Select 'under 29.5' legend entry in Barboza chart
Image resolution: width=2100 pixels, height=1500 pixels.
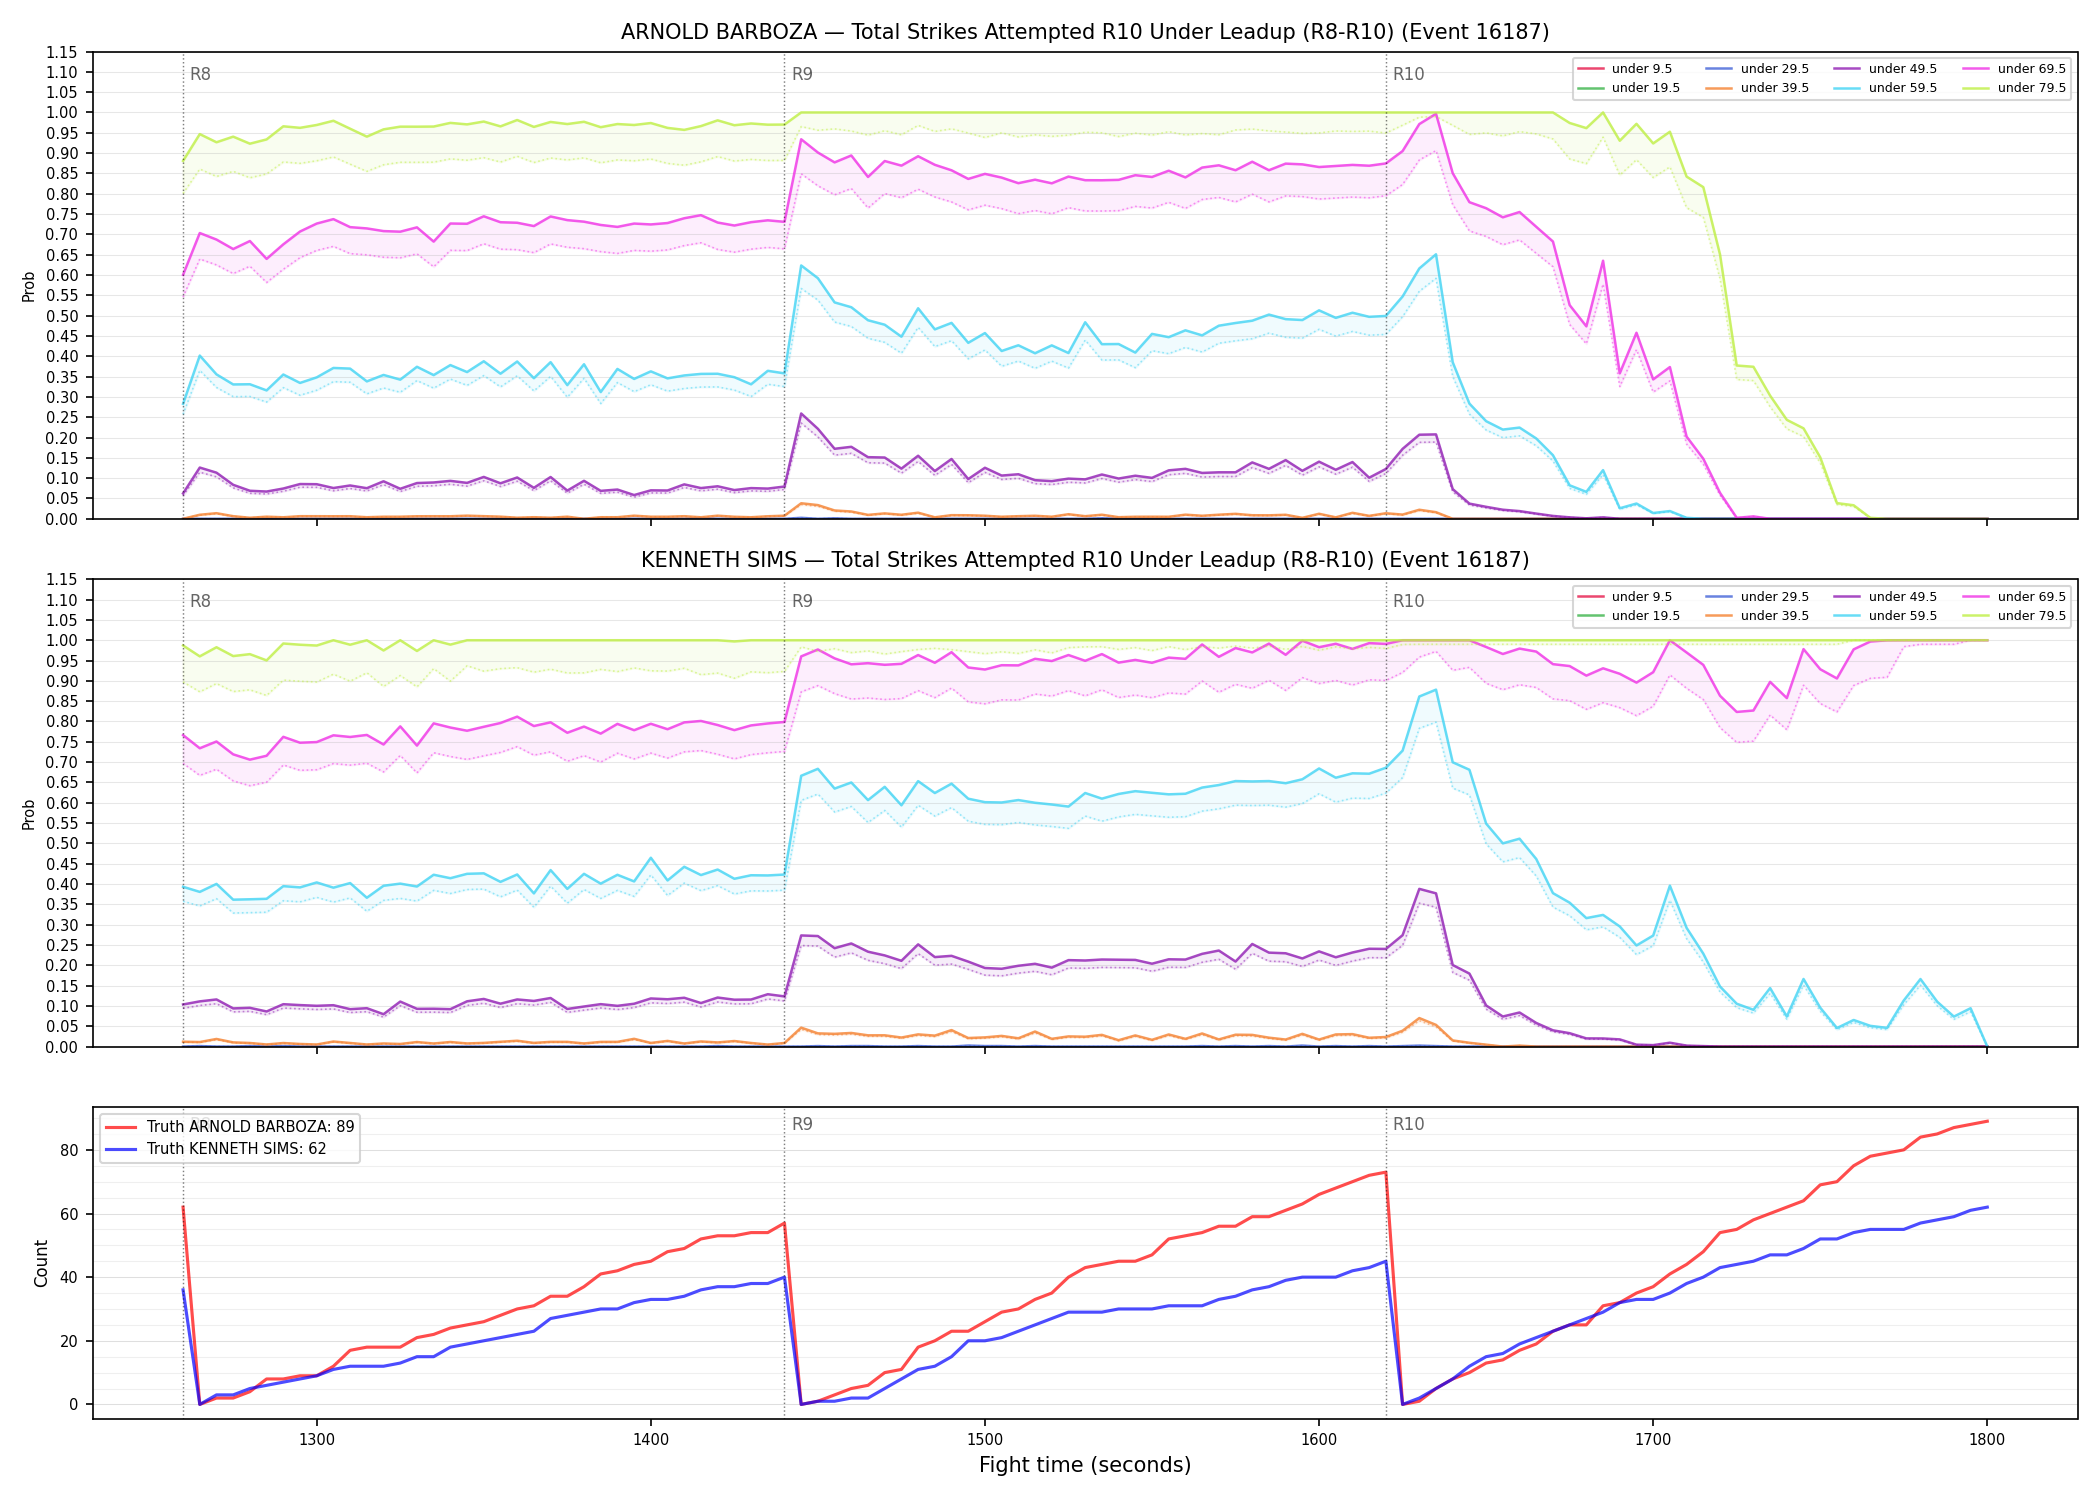click(1757, 69)
